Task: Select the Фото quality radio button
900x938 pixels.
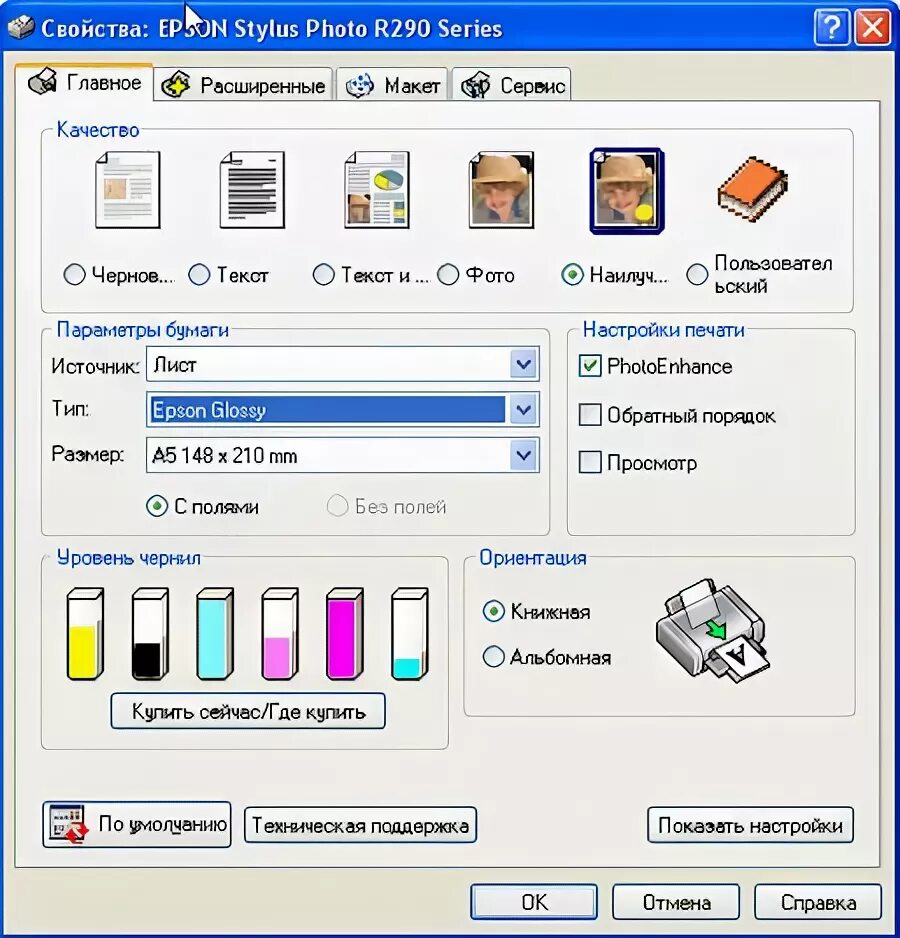Action: [x=448, y=275]
